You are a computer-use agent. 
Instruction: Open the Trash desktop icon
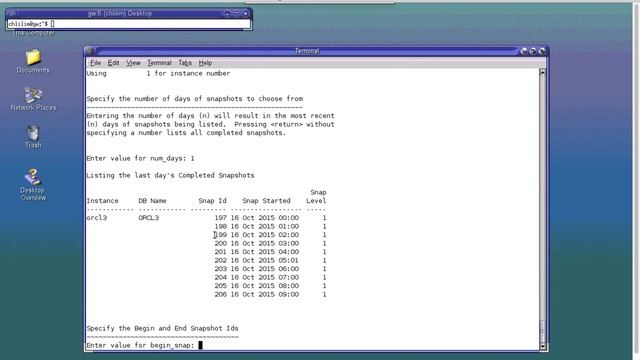tap(33, 137)
